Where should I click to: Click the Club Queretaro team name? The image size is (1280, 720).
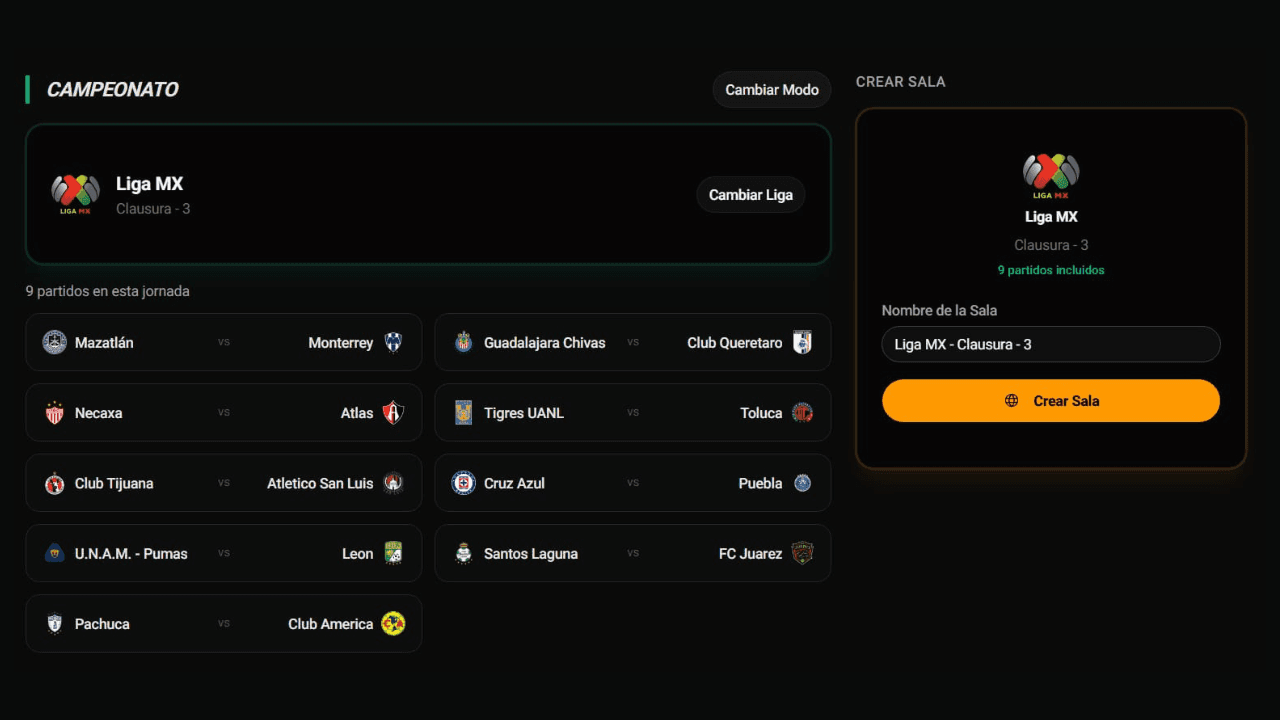pos(735,343)
